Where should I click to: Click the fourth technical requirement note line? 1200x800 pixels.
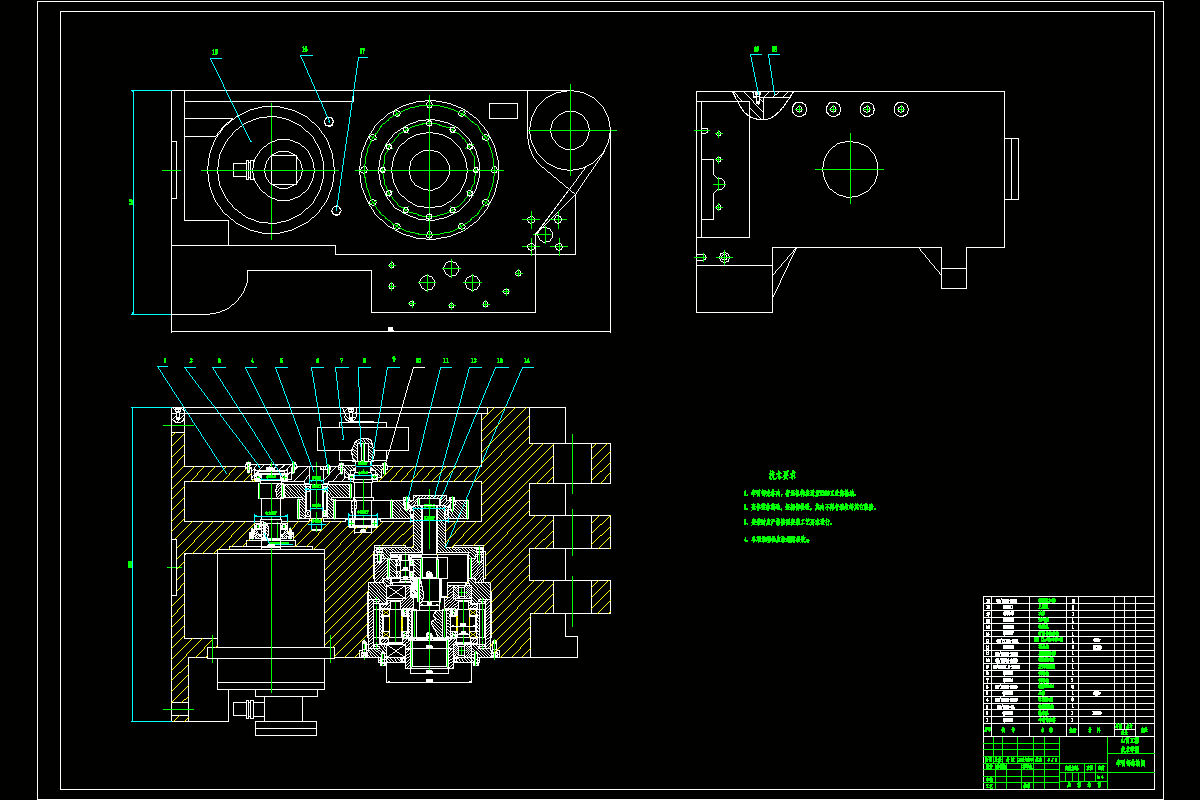(777, 539)
